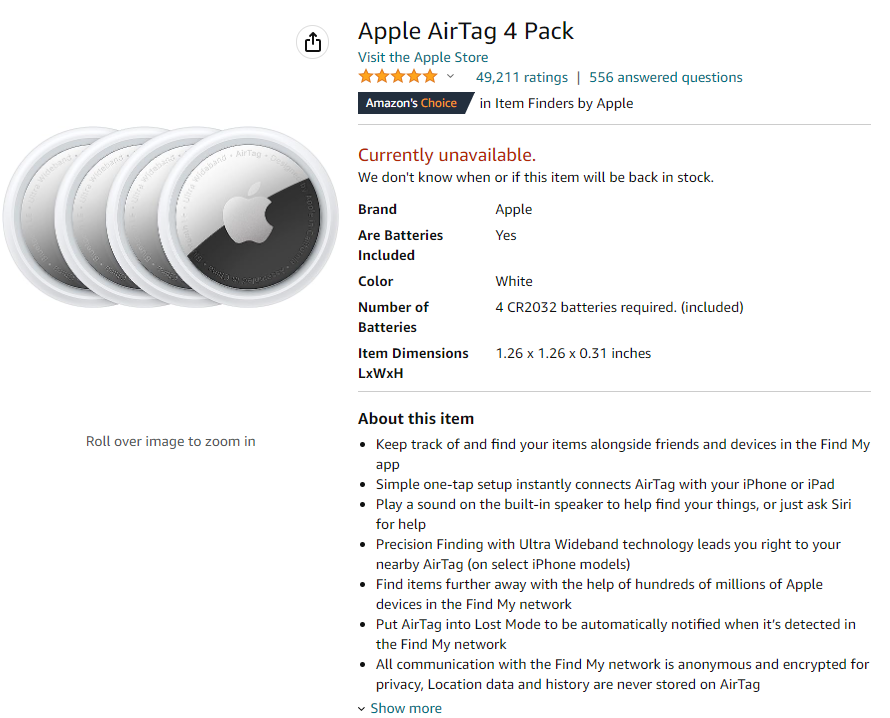Click the star rating icons
Viewport: 890px width, 718px height.
398,76
